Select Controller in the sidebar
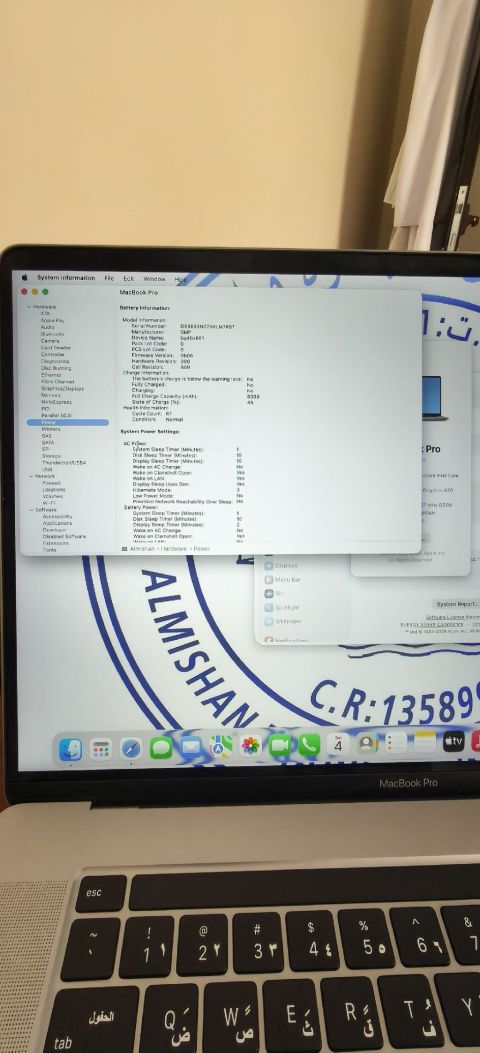This screenshot has height=1053, width=480. pos(52,355)
